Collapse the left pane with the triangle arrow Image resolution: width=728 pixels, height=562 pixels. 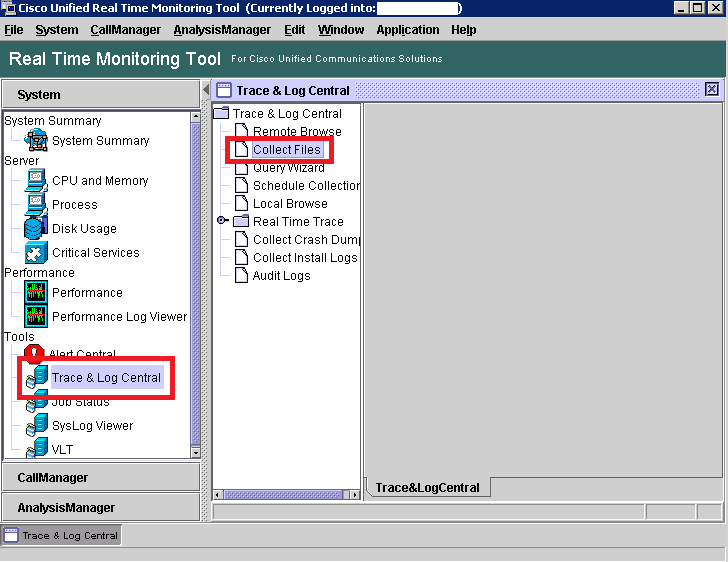click(x=206, y=89)
